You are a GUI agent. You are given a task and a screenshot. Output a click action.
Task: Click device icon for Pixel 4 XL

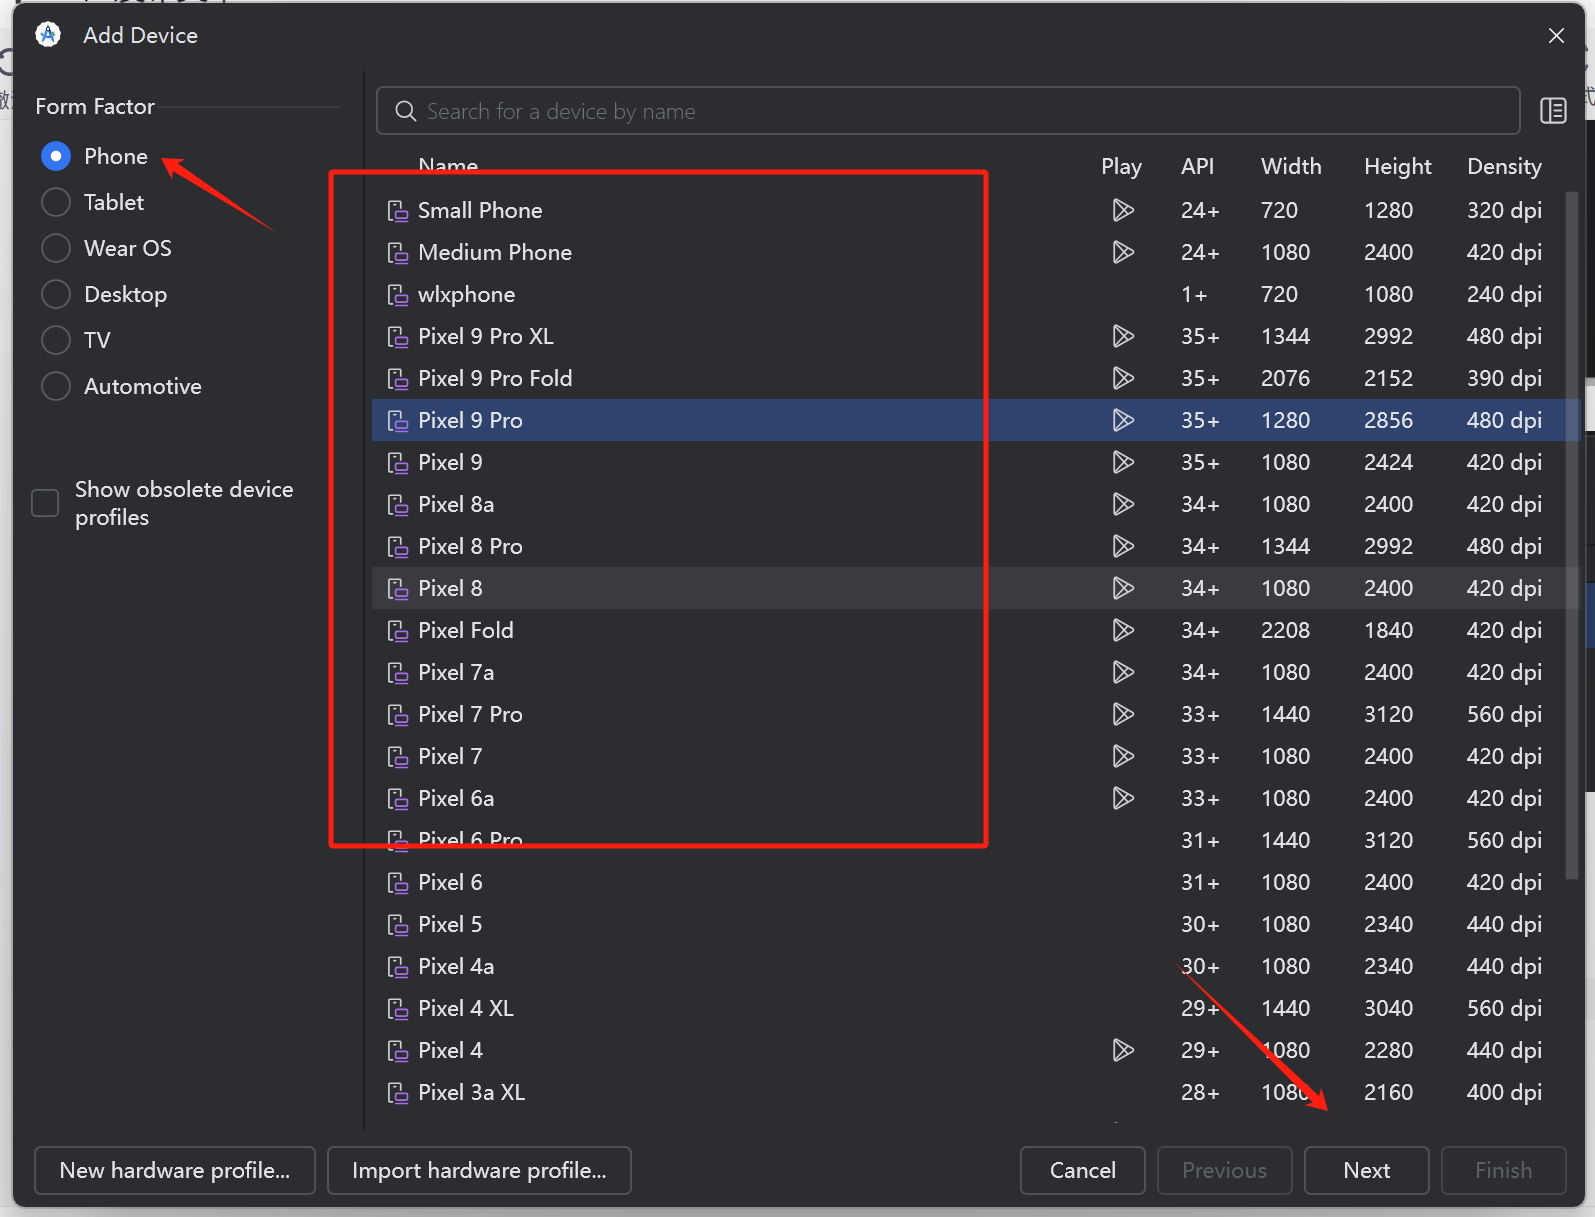coord(398,1009)
